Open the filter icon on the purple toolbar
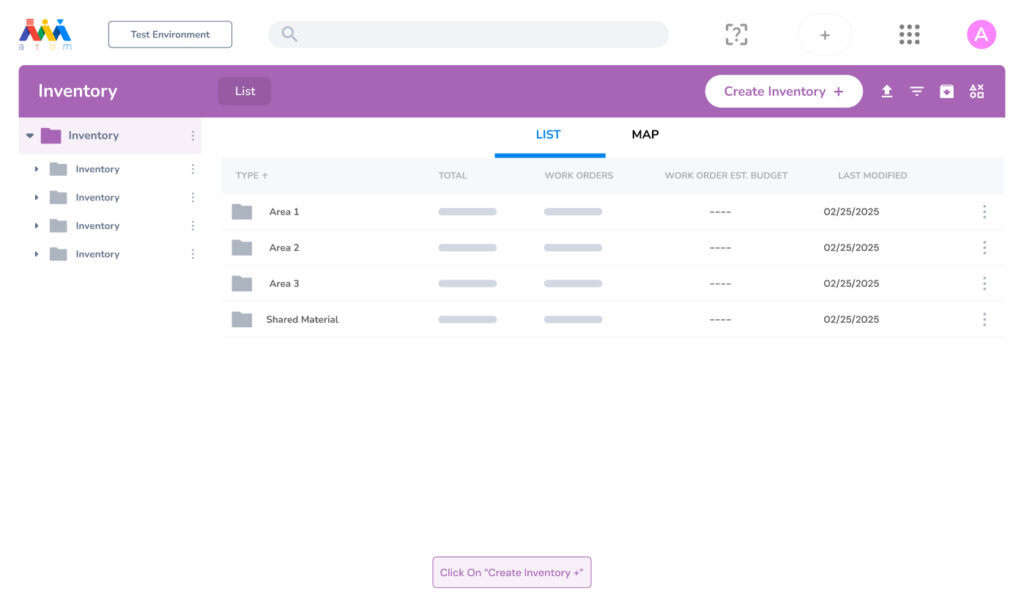This screenshot has height=612, width=1024. [x=916, y=91]
